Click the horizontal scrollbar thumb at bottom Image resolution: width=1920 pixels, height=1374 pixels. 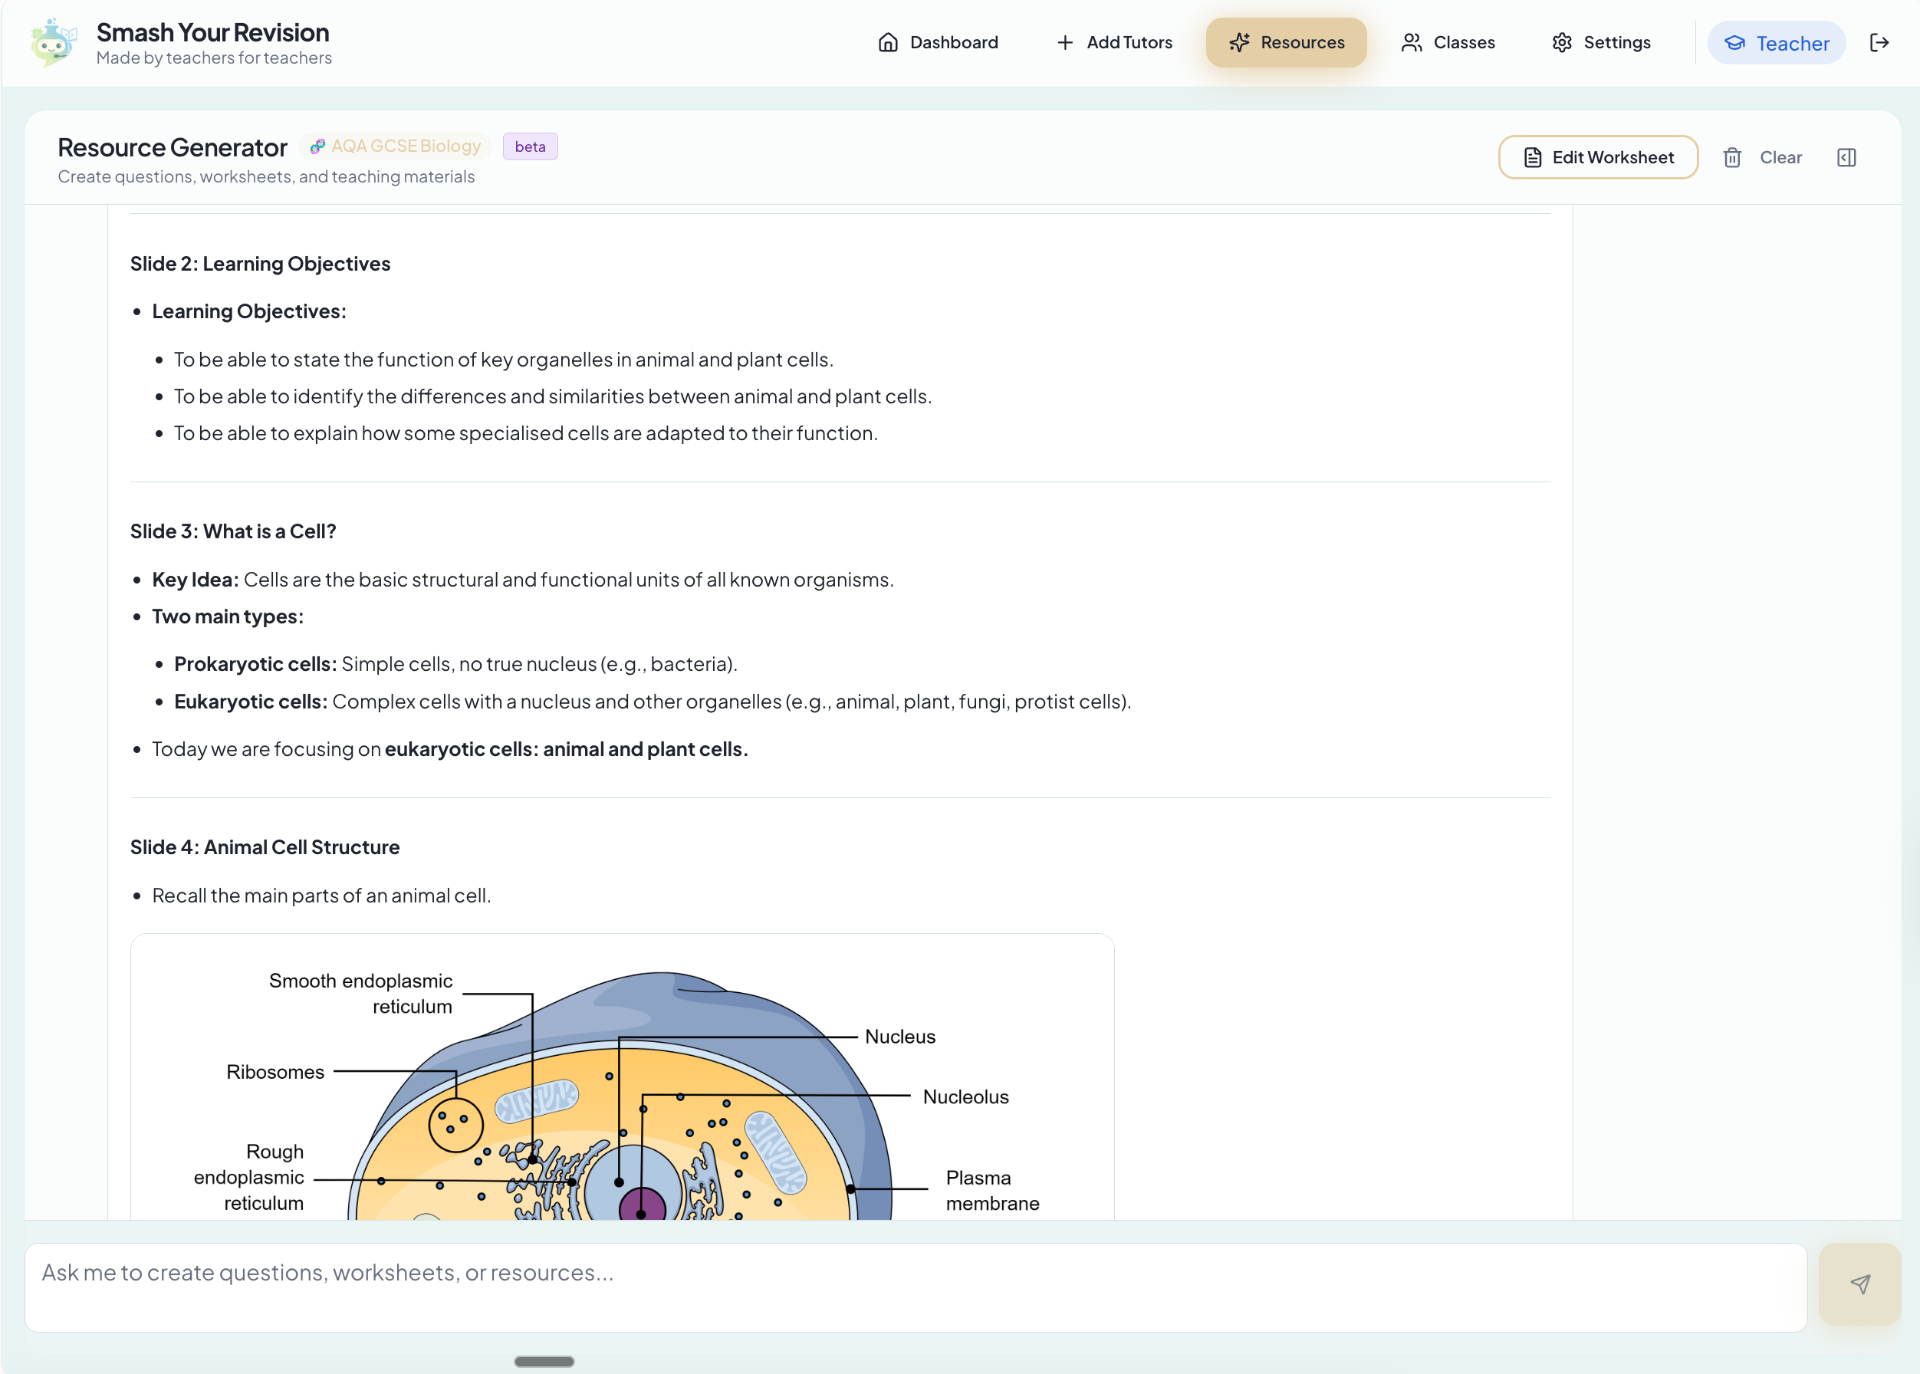544,1361
